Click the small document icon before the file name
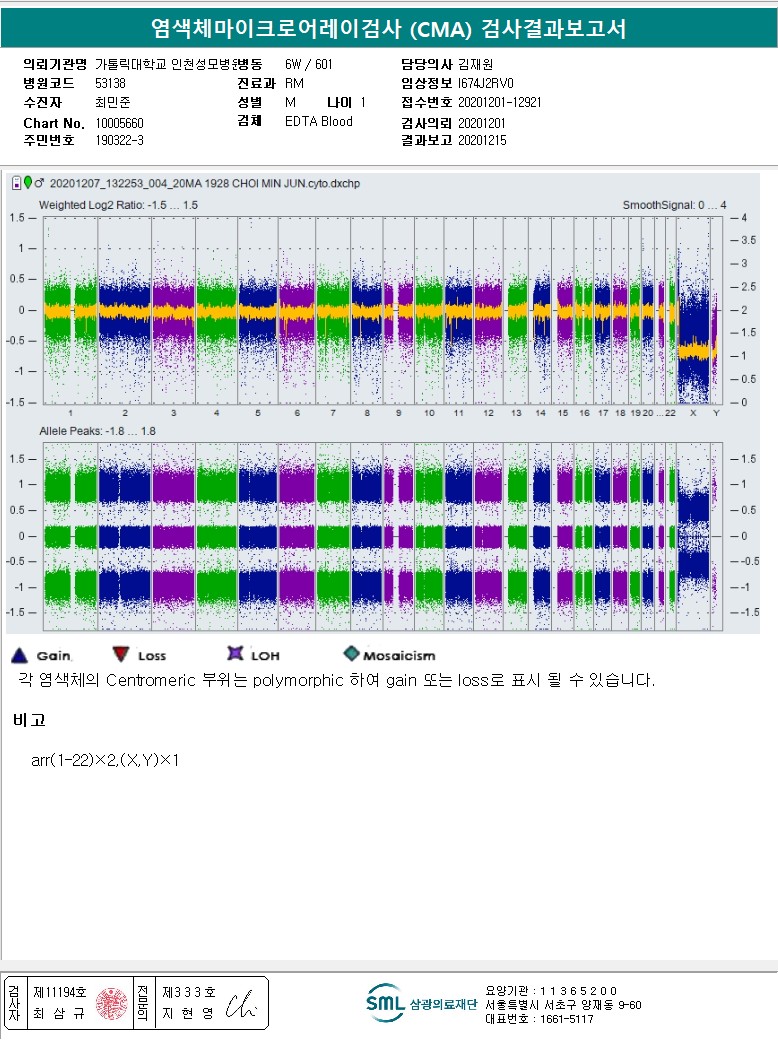This screenshot has height=1040, width=778. (x=17, y=183)
